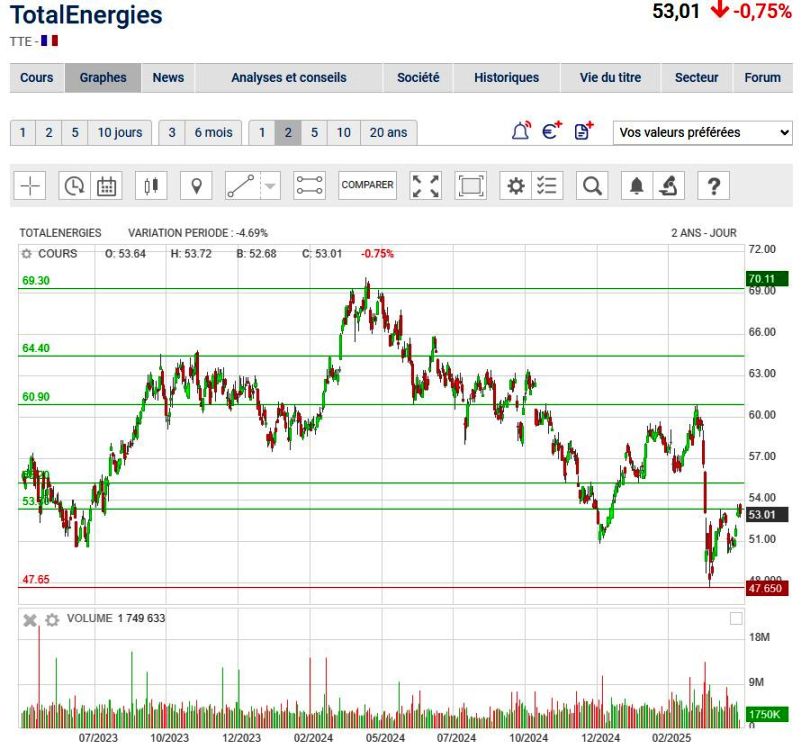Click the VARIATION PERIODE -4.69% text
Viewport: 801px width, 749px height.
(198, 233)
